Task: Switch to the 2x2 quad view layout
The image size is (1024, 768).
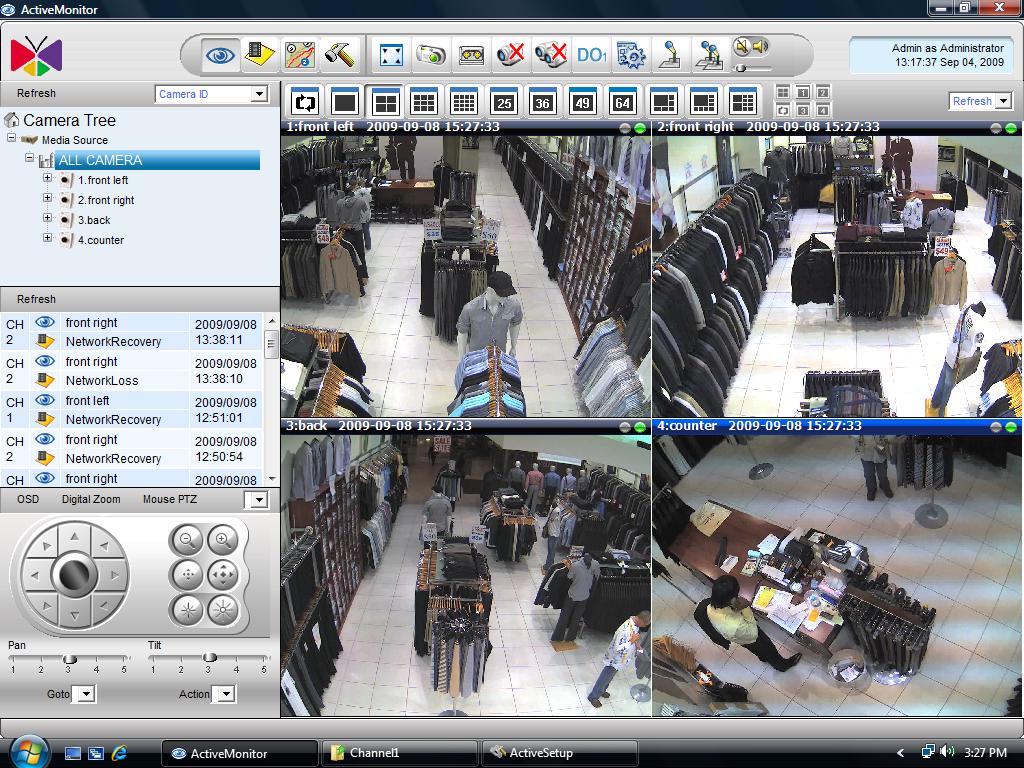Action: coord(384,102)
